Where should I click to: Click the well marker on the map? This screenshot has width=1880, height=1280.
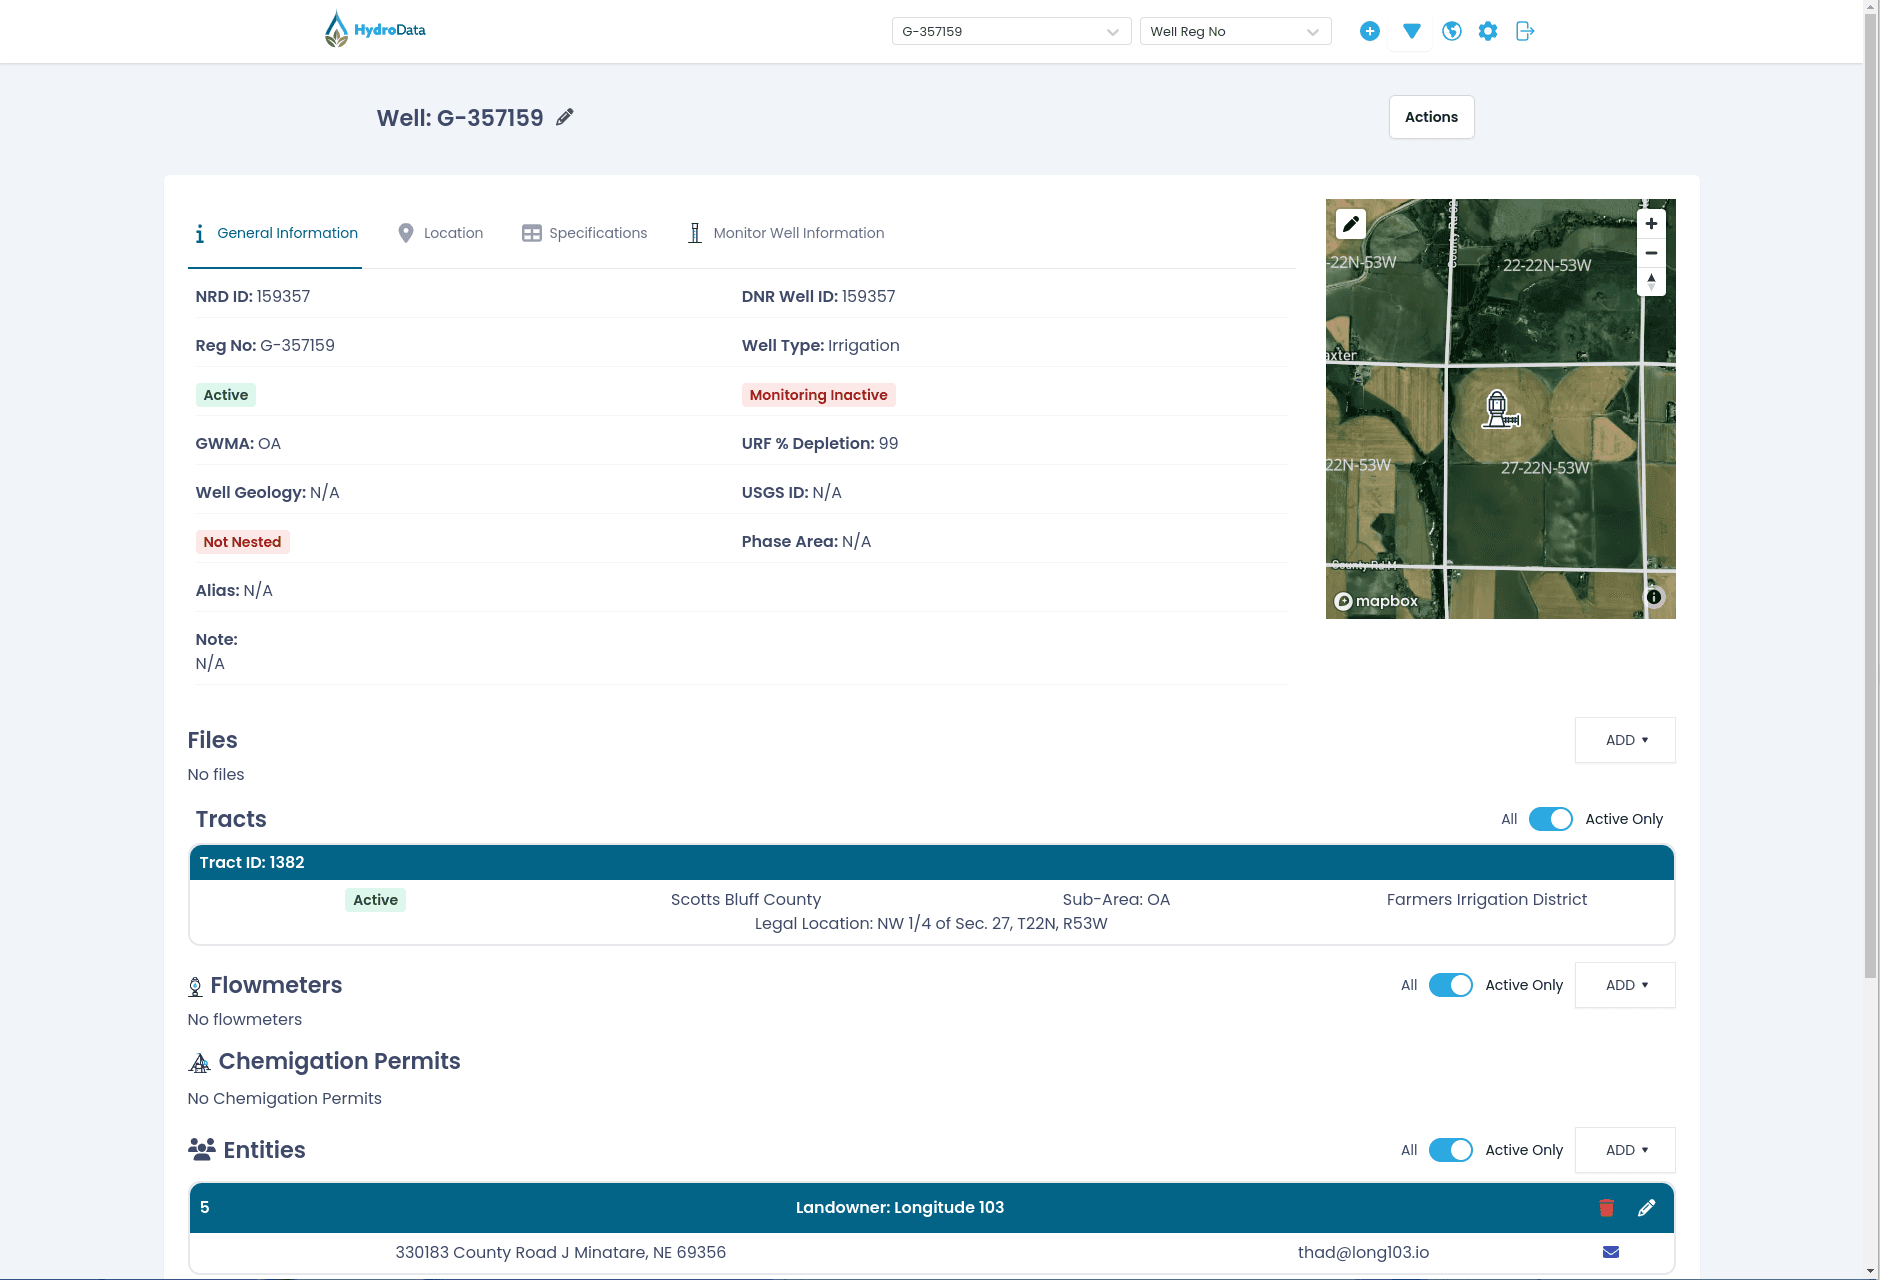tap(1499, 409)
